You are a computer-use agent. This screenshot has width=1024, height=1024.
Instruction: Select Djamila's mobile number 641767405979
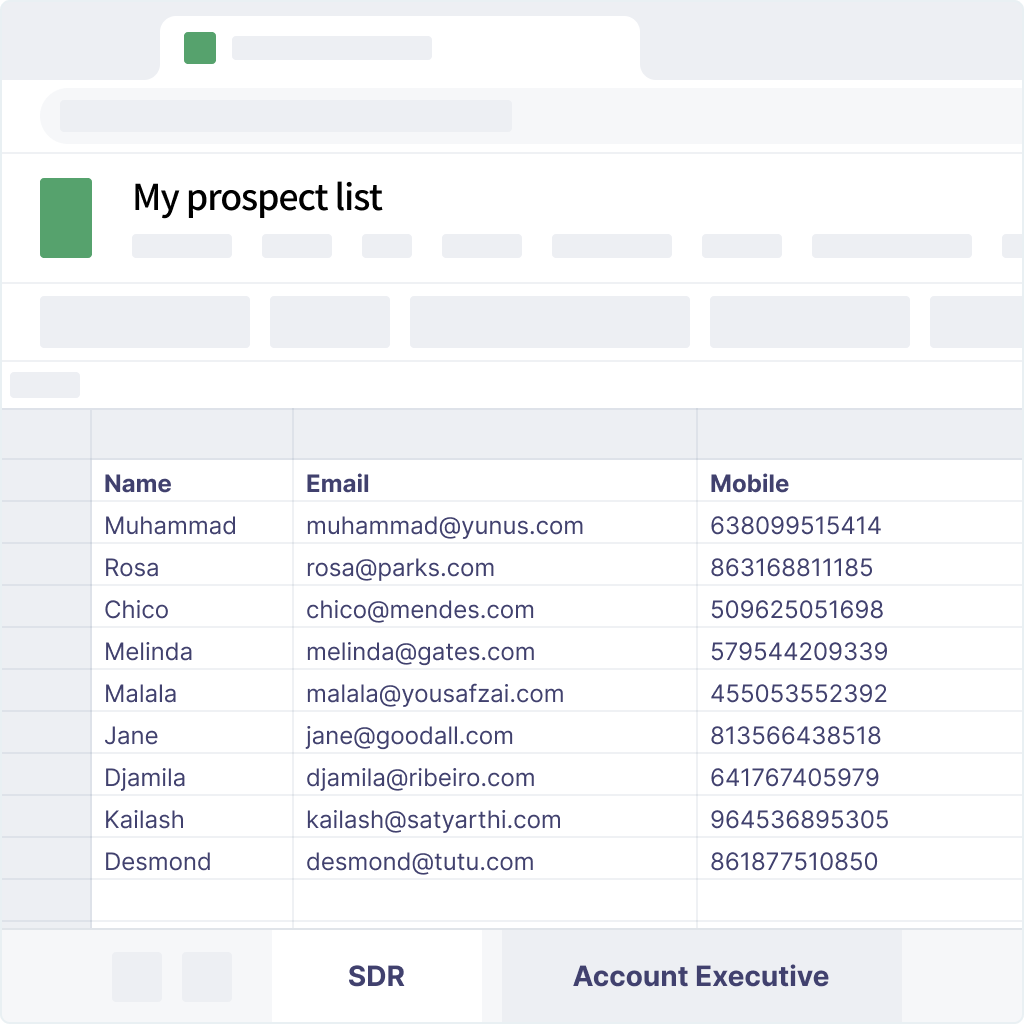(x=795, y=777)
